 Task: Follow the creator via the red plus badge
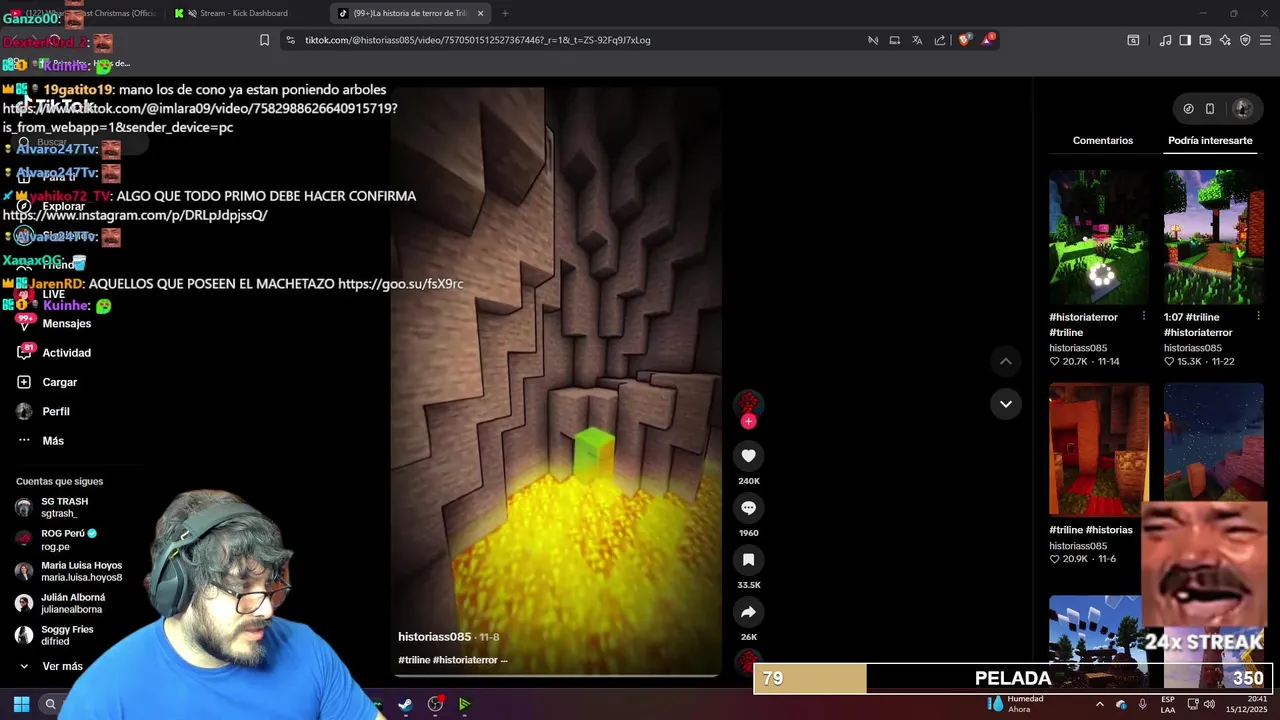tap(748, 421)
